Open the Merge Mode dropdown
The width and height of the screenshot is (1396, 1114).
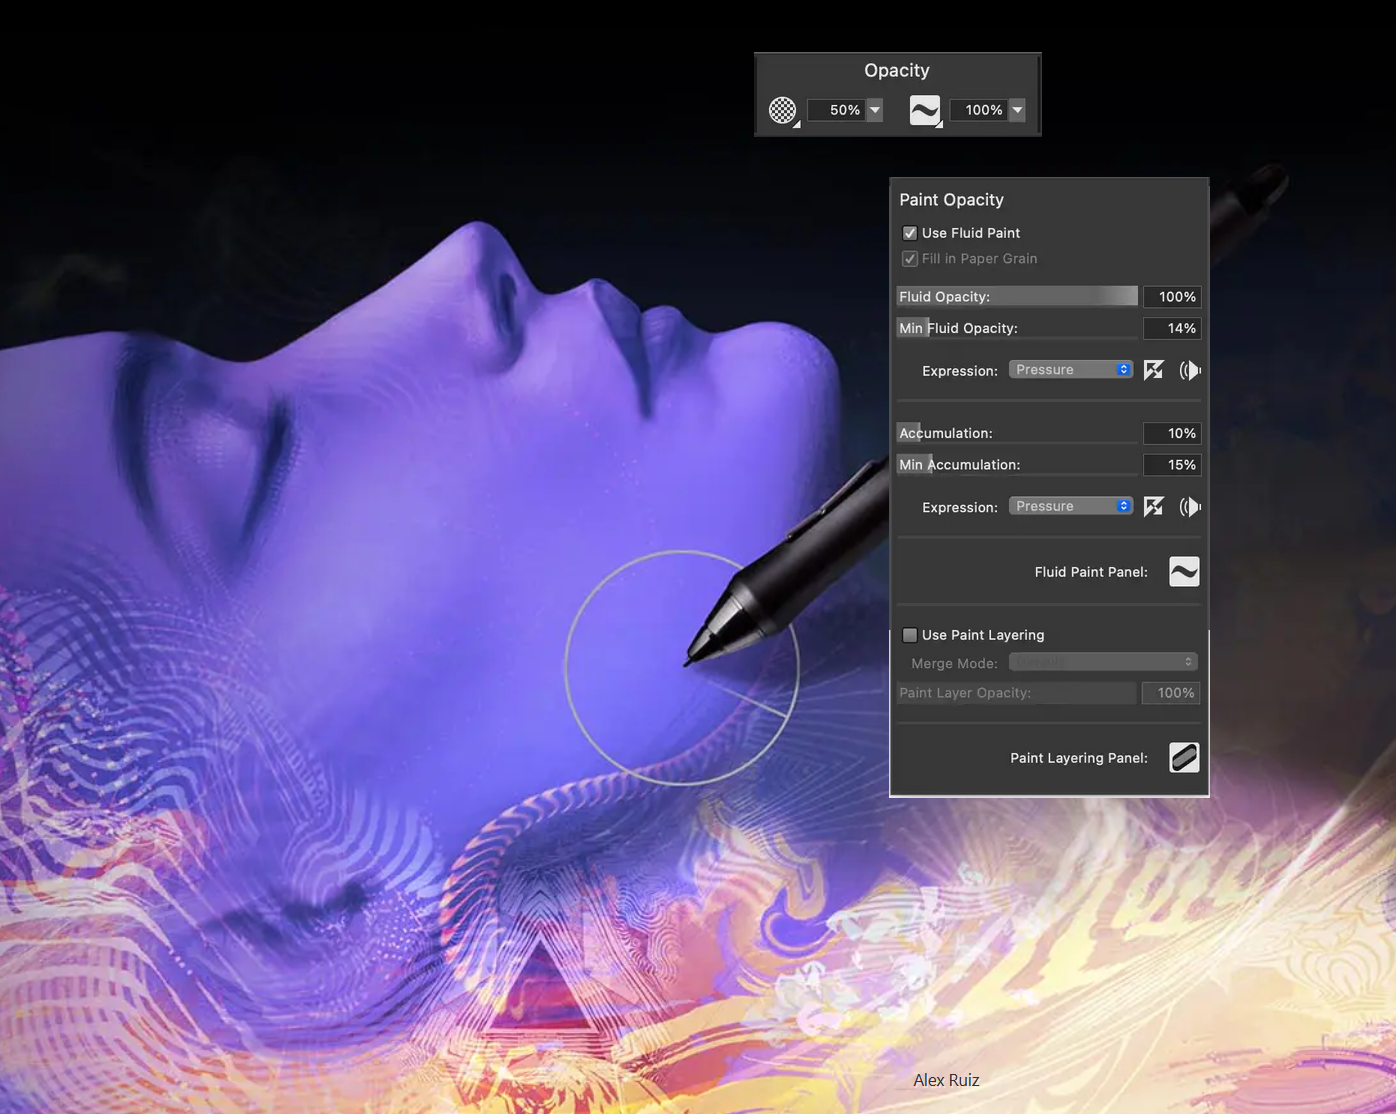click(x=1103, y=662)
